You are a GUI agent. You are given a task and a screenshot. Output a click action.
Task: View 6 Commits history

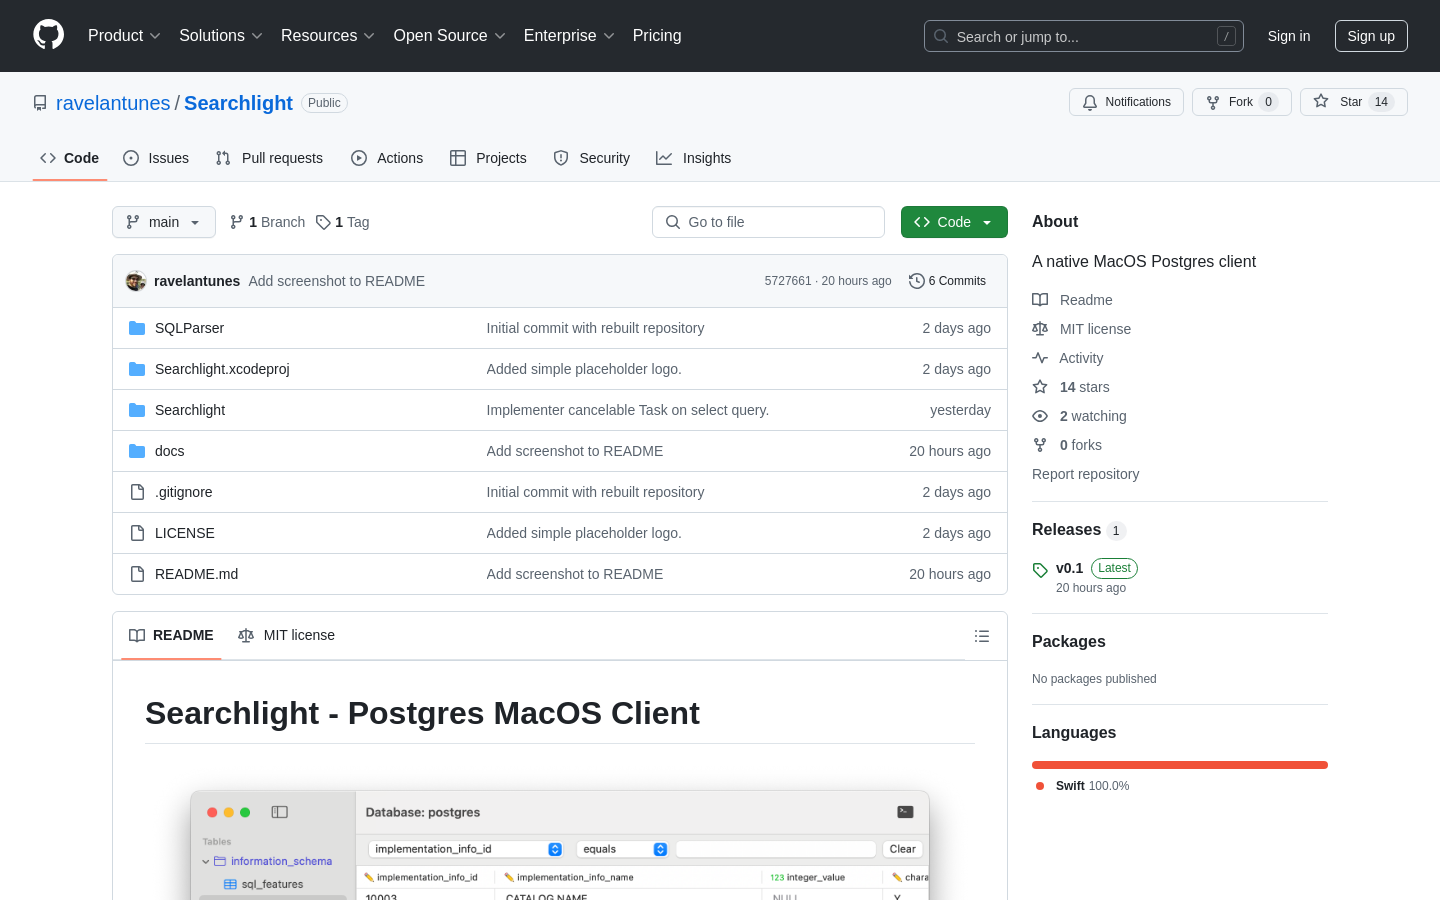point(947,281)
